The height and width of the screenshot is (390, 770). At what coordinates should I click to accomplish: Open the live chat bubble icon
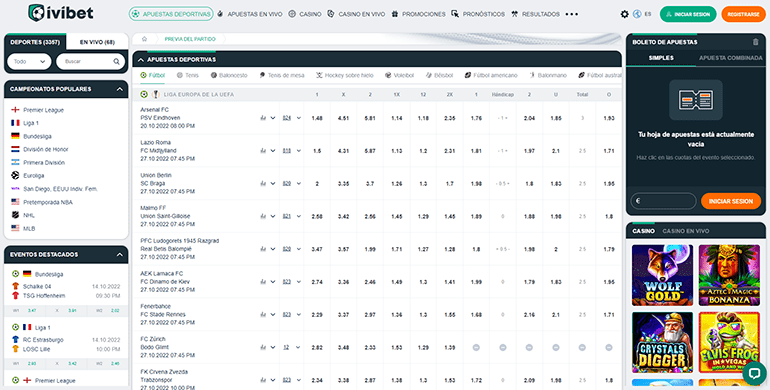[x=754, y=373]
